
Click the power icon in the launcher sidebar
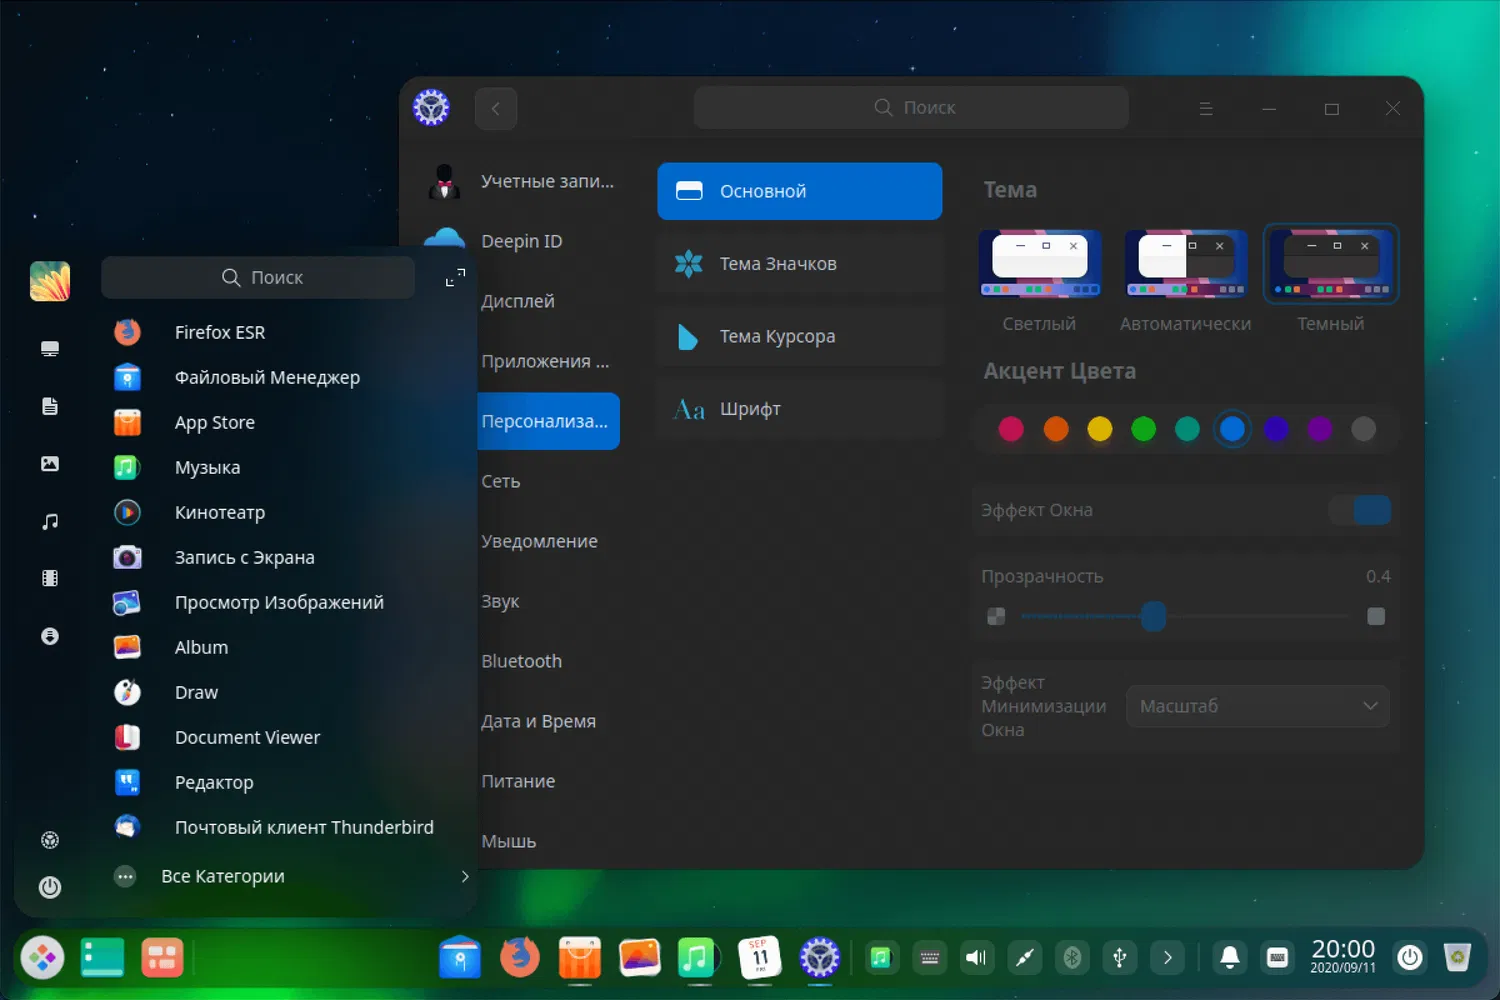click(x=50, y=887)
